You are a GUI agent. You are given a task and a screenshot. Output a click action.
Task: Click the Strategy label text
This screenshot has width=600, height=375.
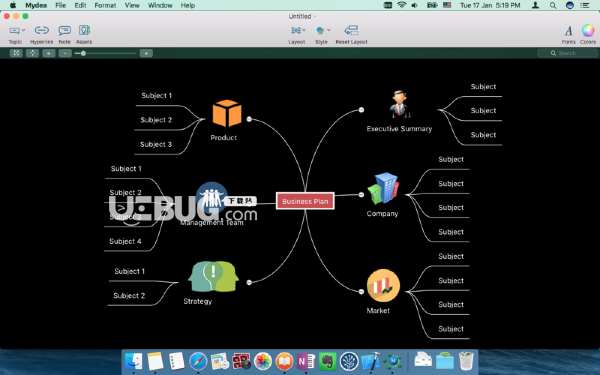pyautogui.click(x=197, y=302)
